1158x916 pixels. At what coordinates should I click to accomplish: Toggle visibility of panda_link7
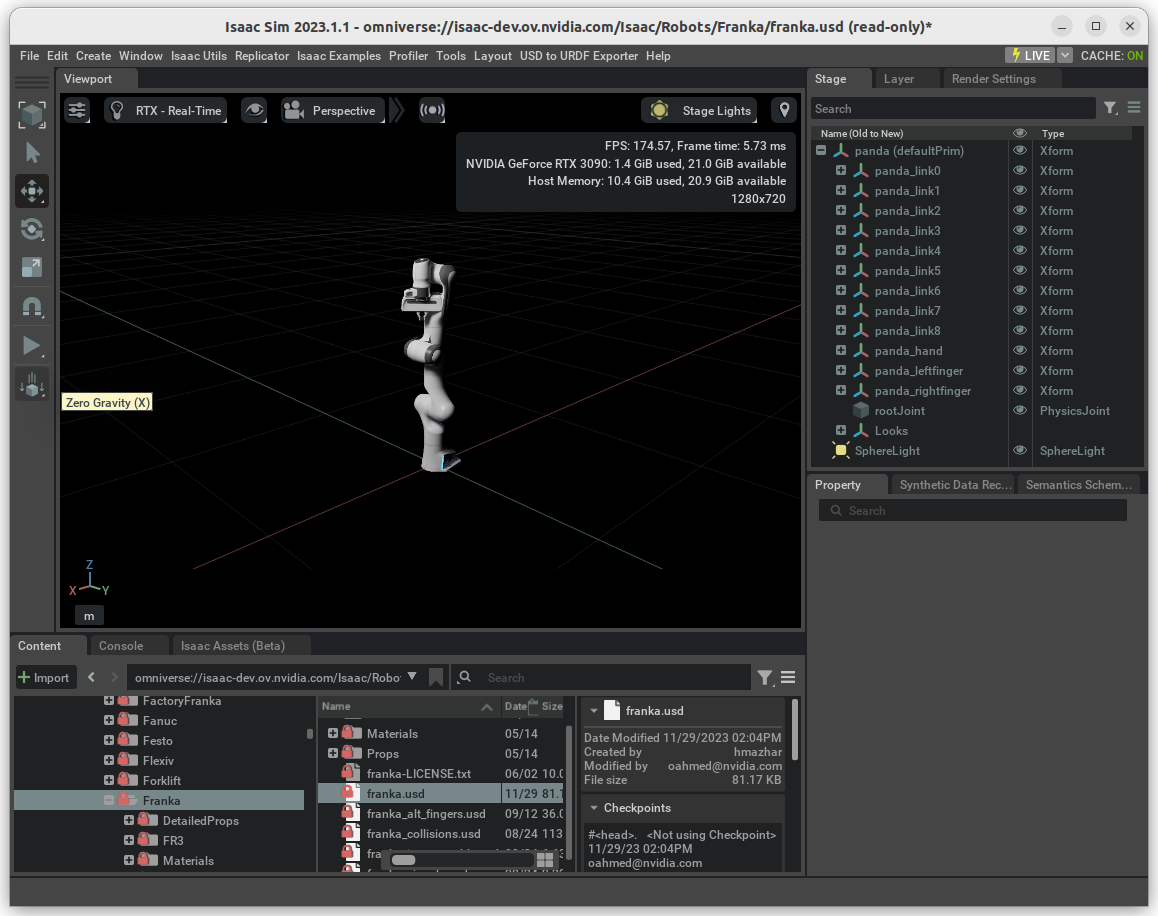coord(1020,310)
